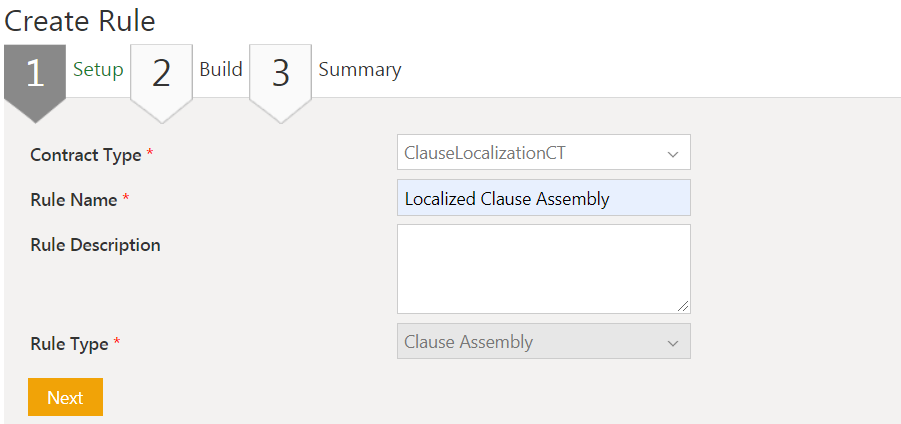The width and height of the screenshot is (901, 424).
Task: Click the Rule Name field label
Action: [74, 200]
